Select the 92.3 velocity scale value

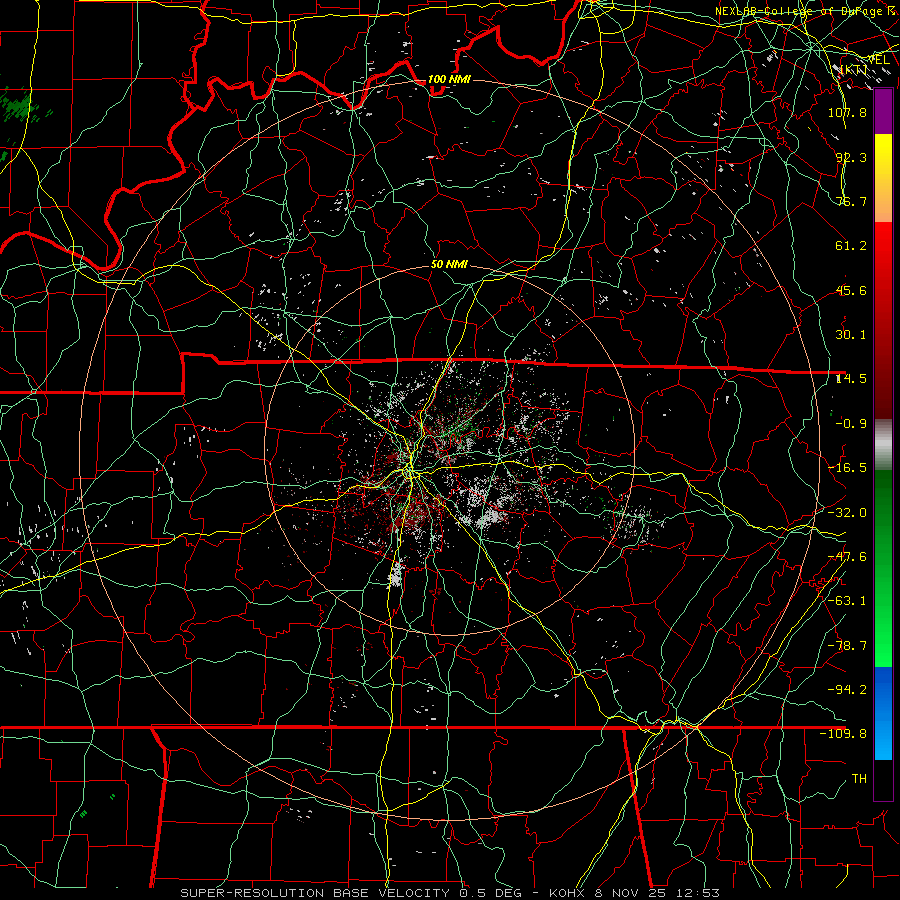click(x=851, y=157)
